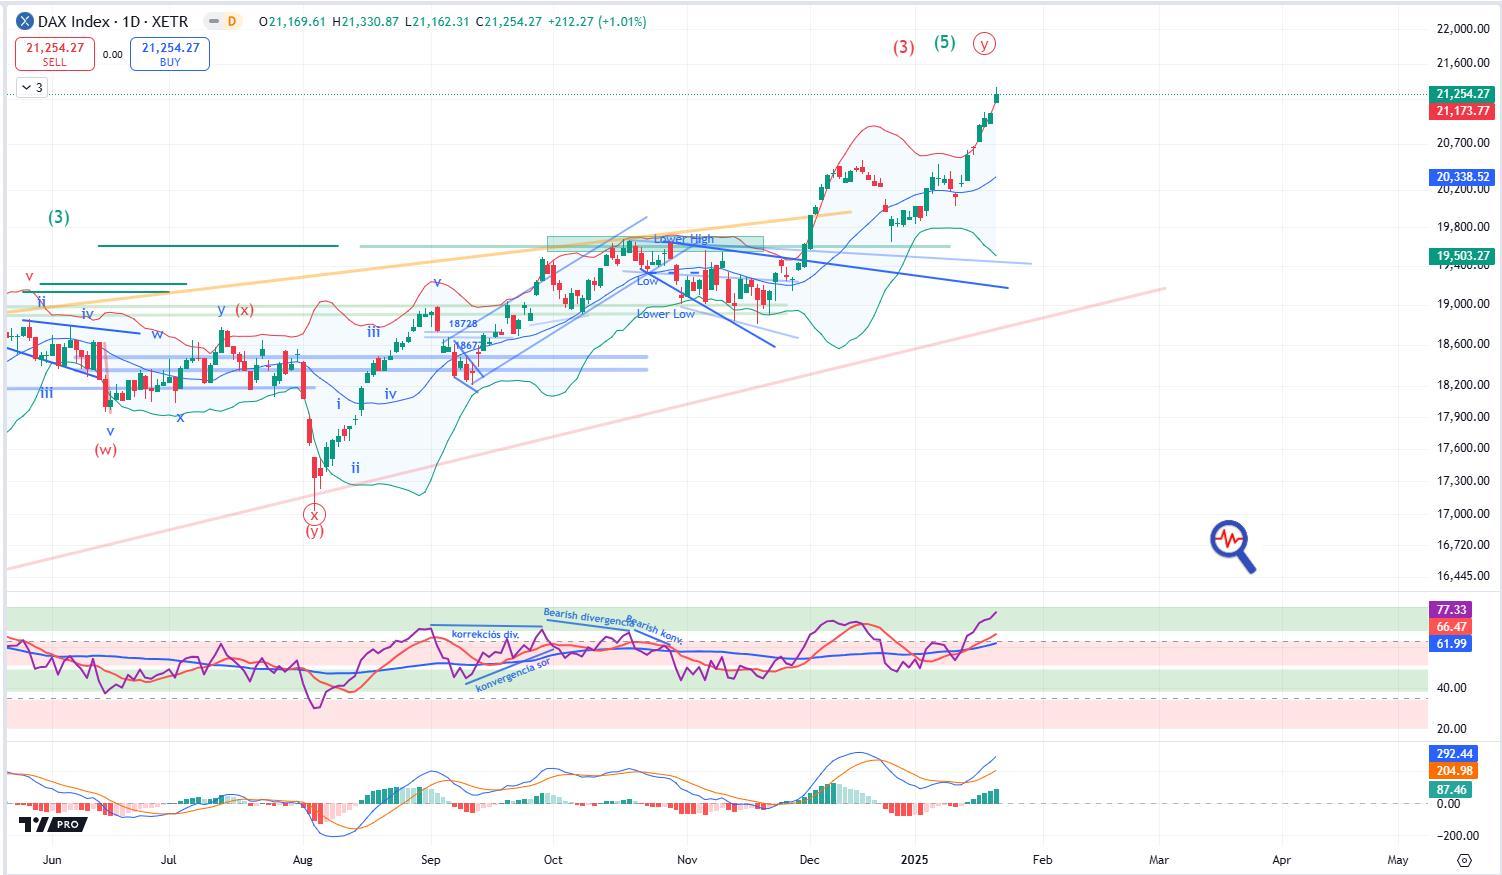
Task: Click the Jun label on time axis
Action: tap(53, 860)
